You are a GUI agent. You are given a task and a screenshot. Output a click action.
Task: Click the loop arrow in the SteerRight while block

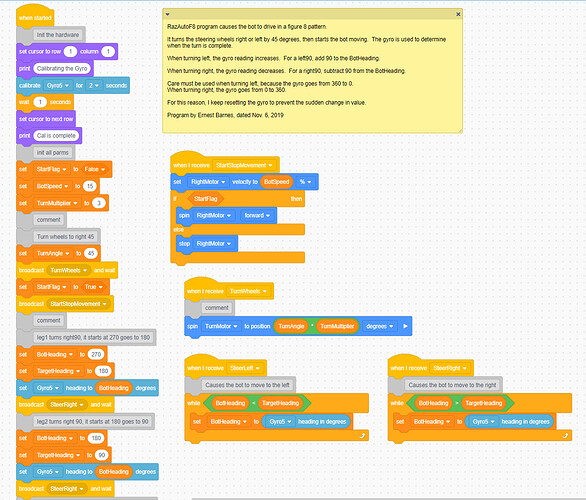[x=565, y=435]
